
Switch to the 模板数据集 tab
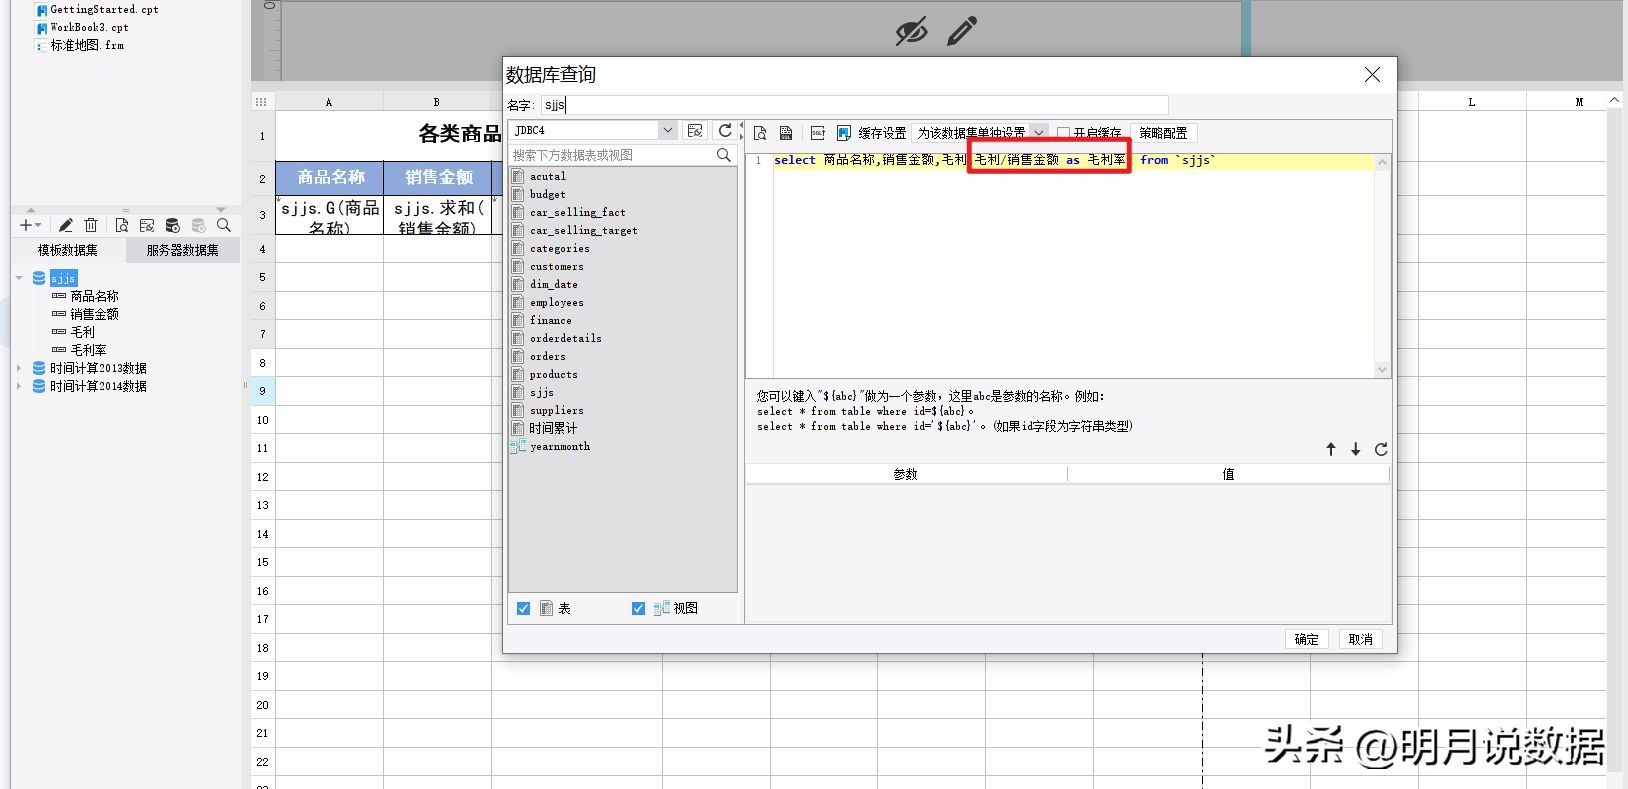[68, 250]
